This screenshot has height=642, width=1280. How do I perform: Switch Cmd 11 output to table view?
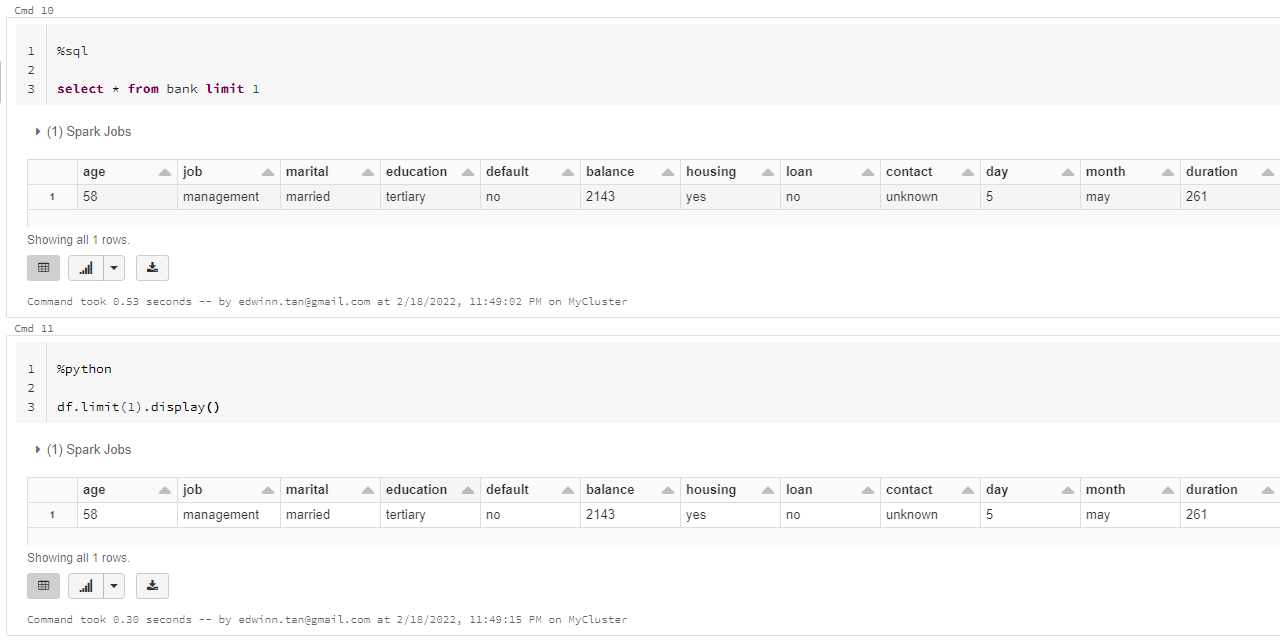(43, 585)
